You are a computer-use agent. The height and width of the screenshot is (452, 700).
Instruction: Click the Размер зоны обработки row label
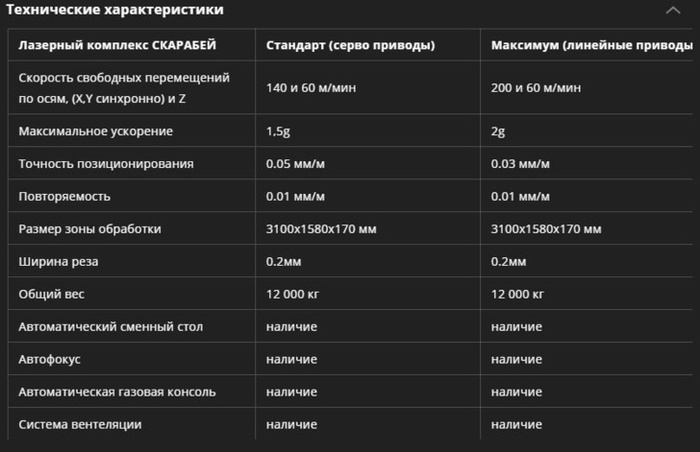(x=90, y=229)
